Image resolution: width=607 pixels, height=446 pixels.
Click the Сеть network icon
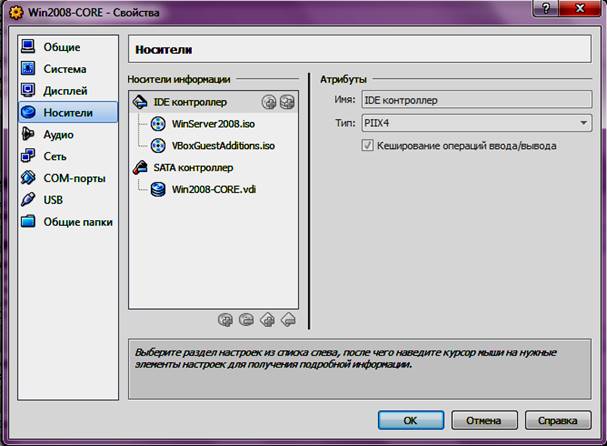pos(28,156)
